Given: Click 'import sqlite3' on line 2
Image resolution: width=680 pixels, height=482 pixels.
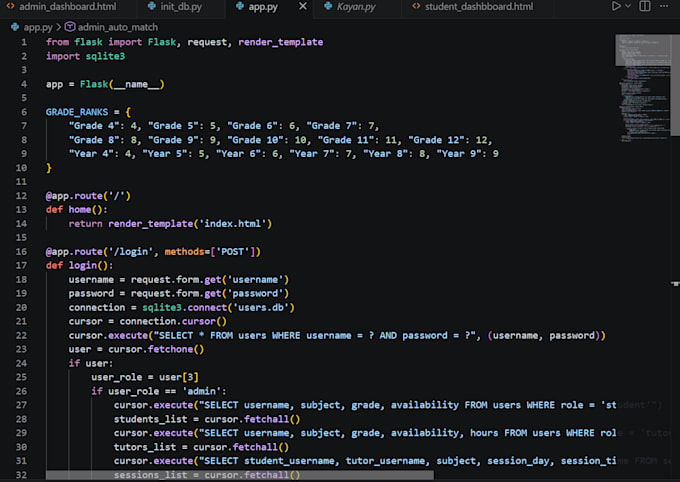Looking at the screenshot, I should (x=85, y=56).
